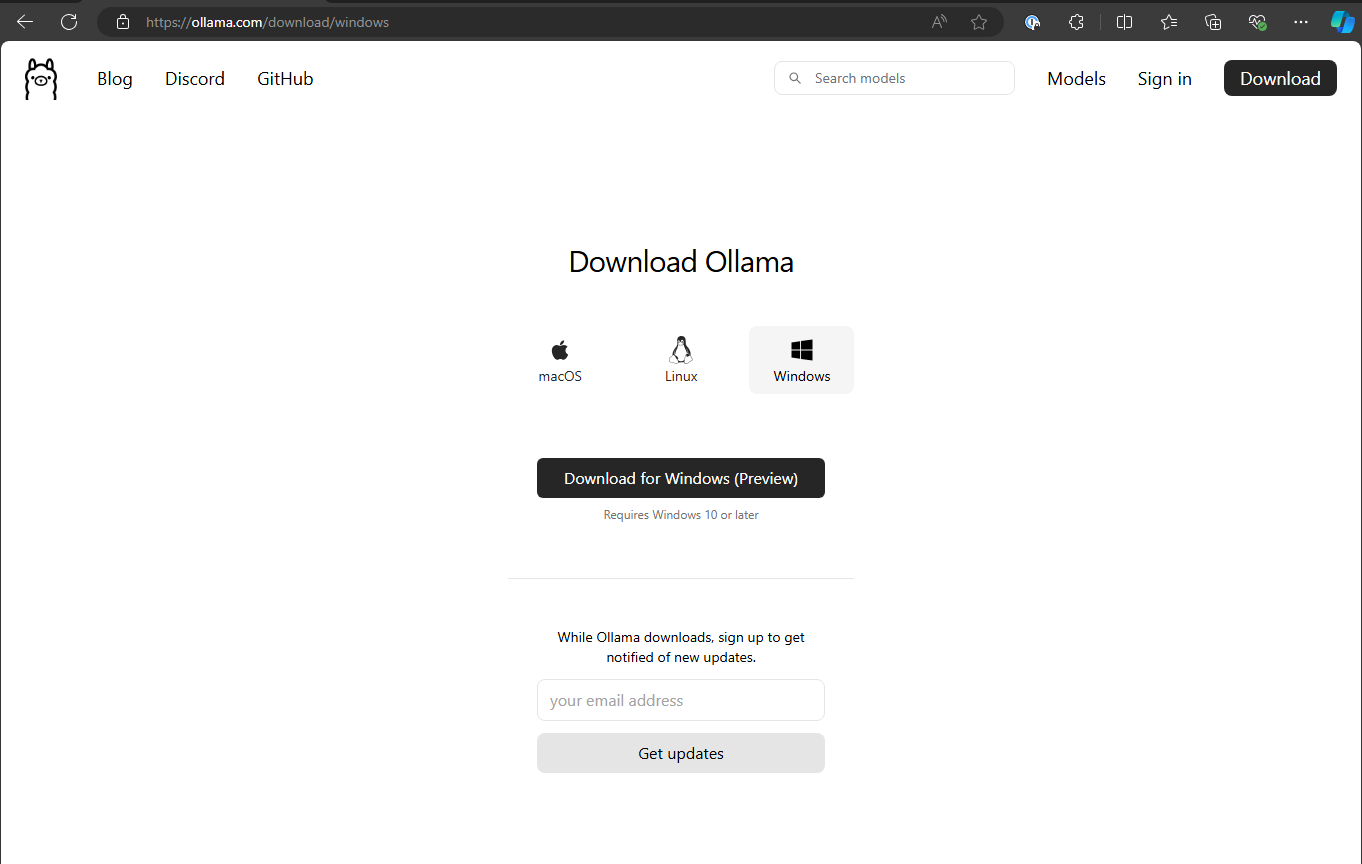Click the password manager extension icon
Viewport: 1362px width, 864px height.
click(1033, 22)
